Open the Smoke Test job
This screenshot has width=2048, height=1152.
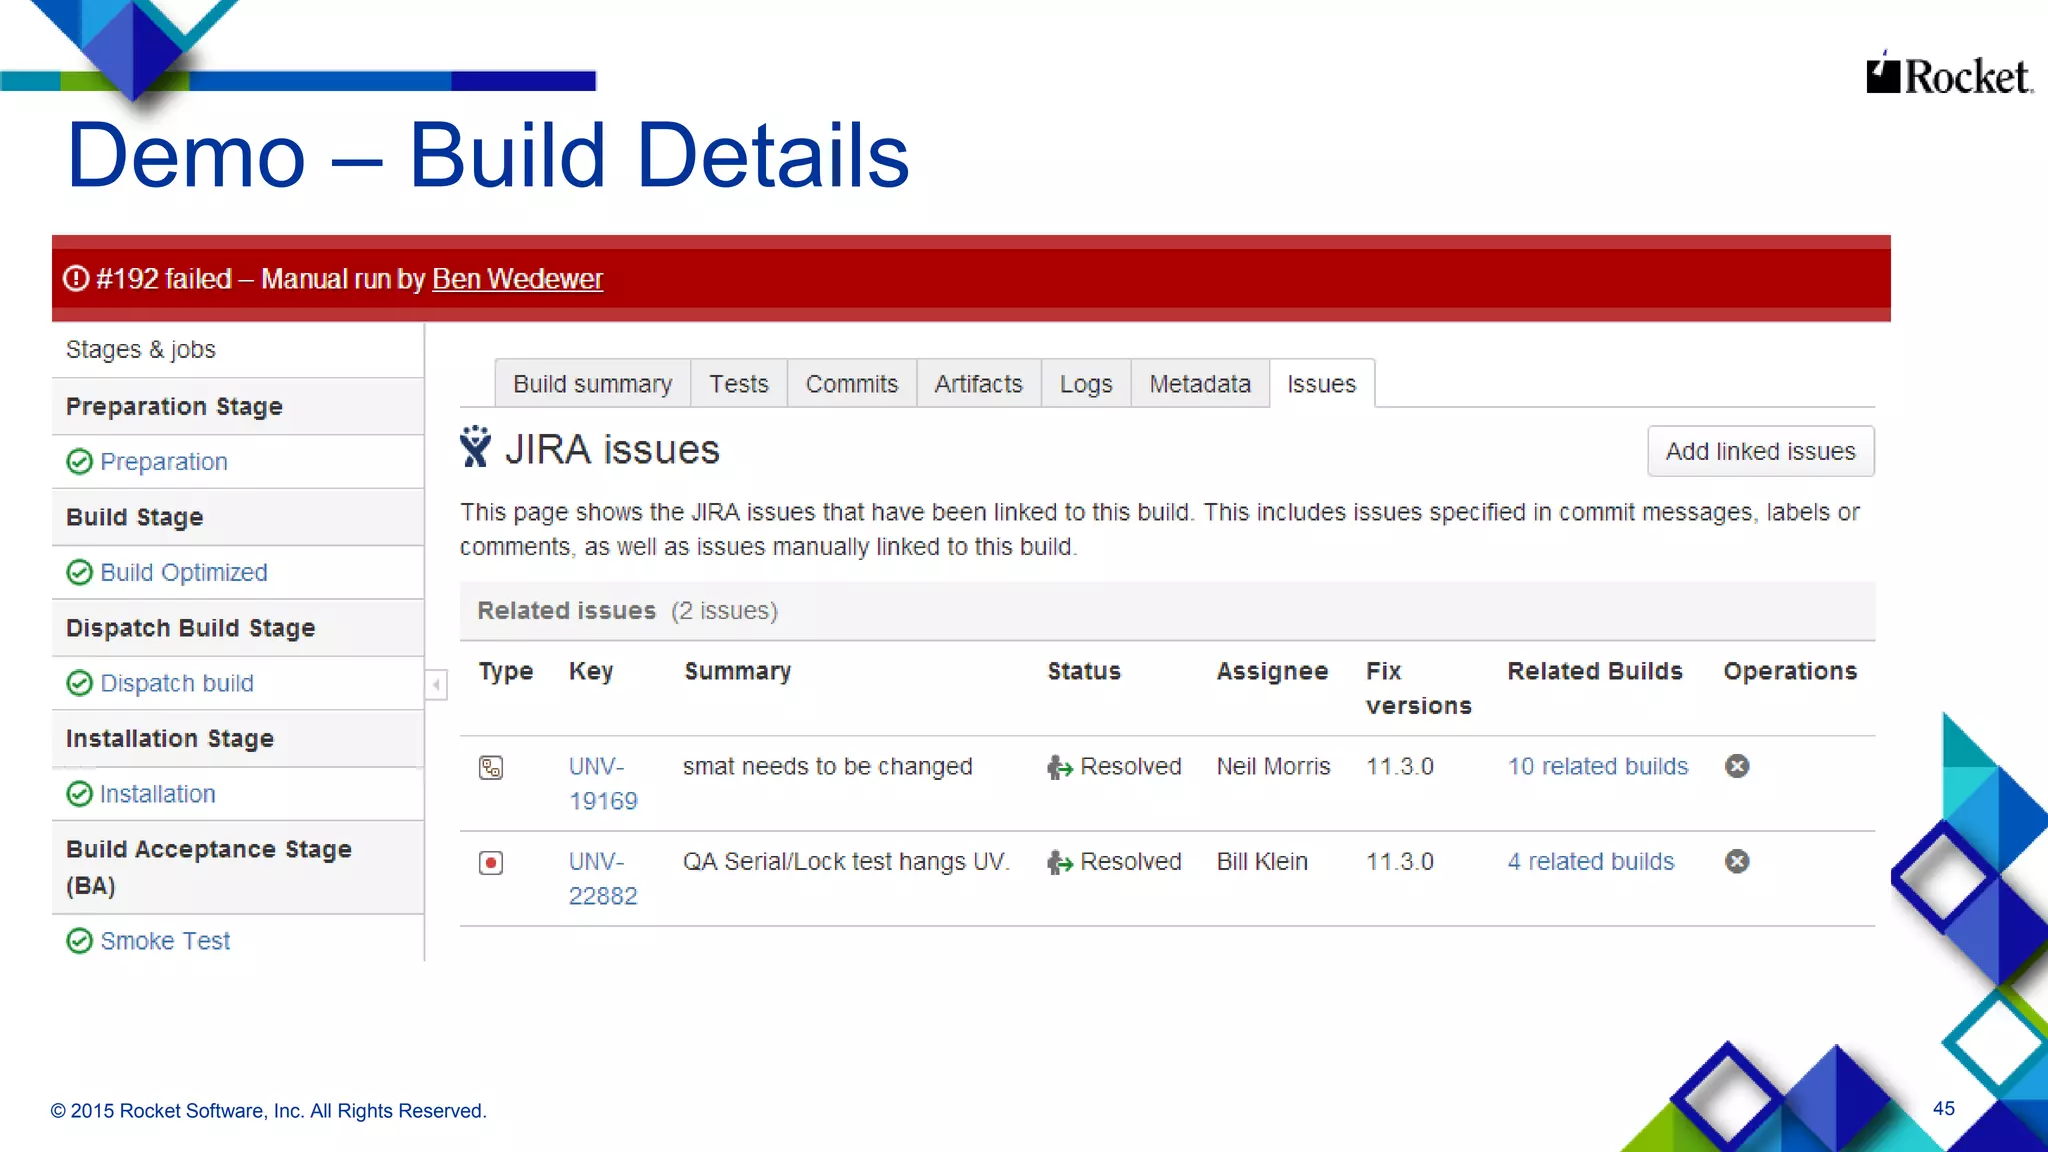166,942
